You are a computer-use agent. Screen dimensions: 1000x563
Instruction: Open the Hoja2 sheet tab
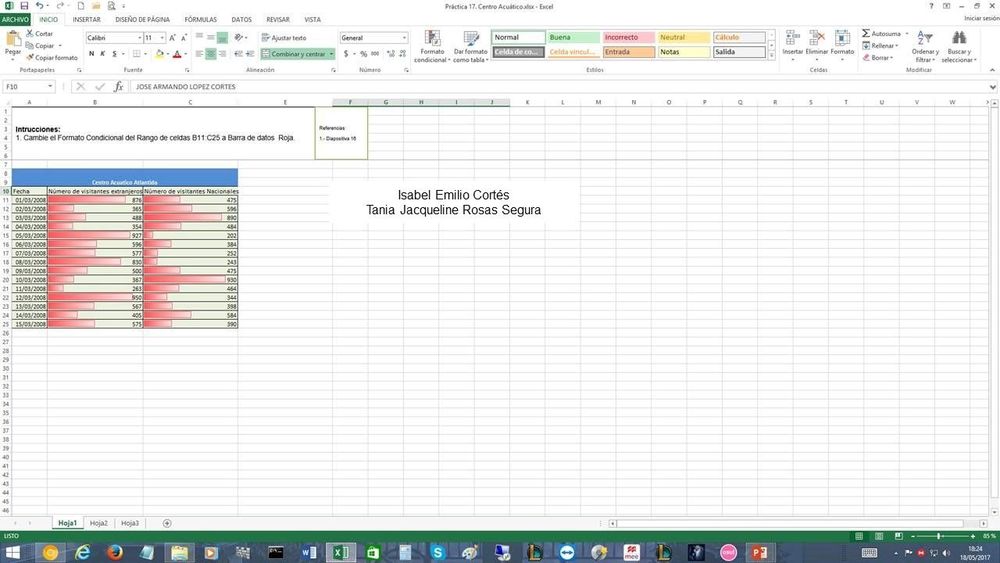tap(98, 523)
